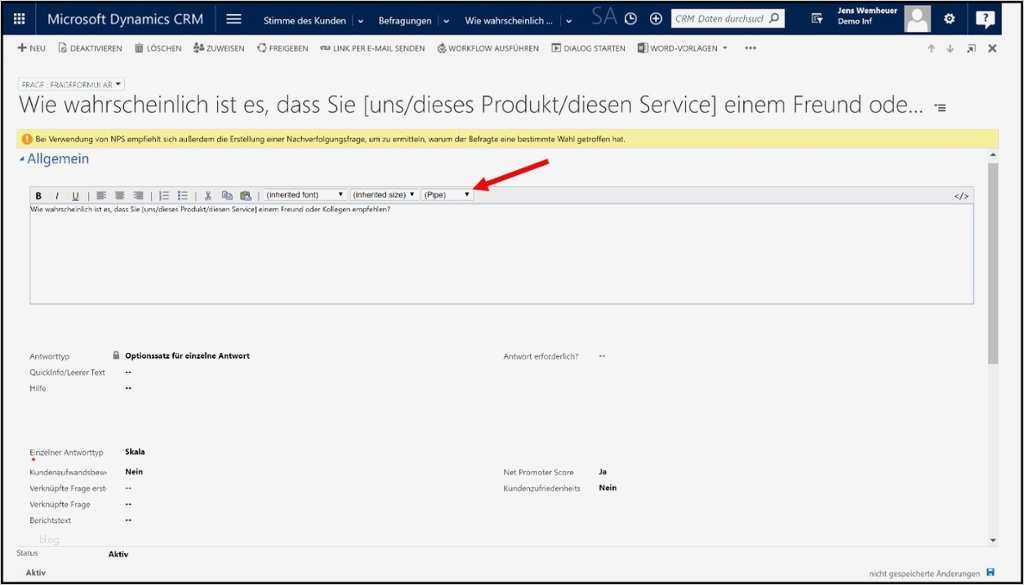
Task: Click inside the question text editor
Action: click(x=502, y=253)
